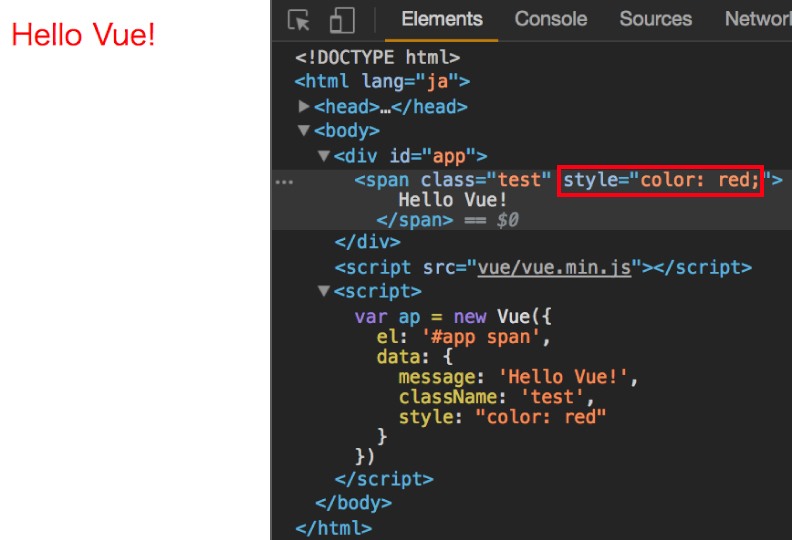Select the closing </script> tag
Image resolution: width=792 pixels, height=540 pixels.
(x=384, y=479)
